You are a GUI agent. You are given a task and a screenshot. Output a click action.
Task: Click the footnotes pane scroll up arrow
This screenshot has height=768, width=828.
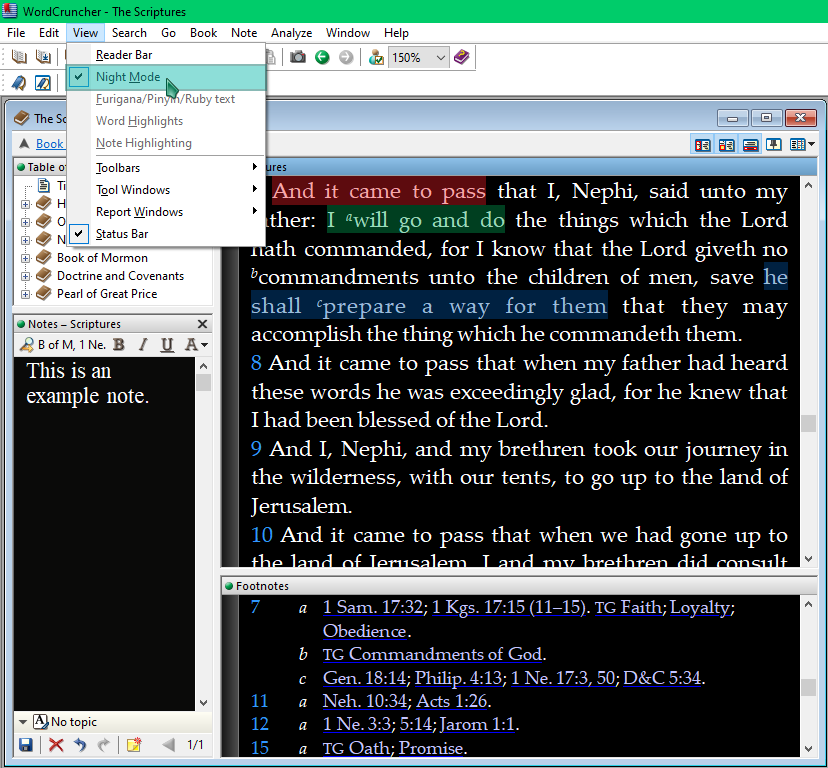click(x=808, y=604)
